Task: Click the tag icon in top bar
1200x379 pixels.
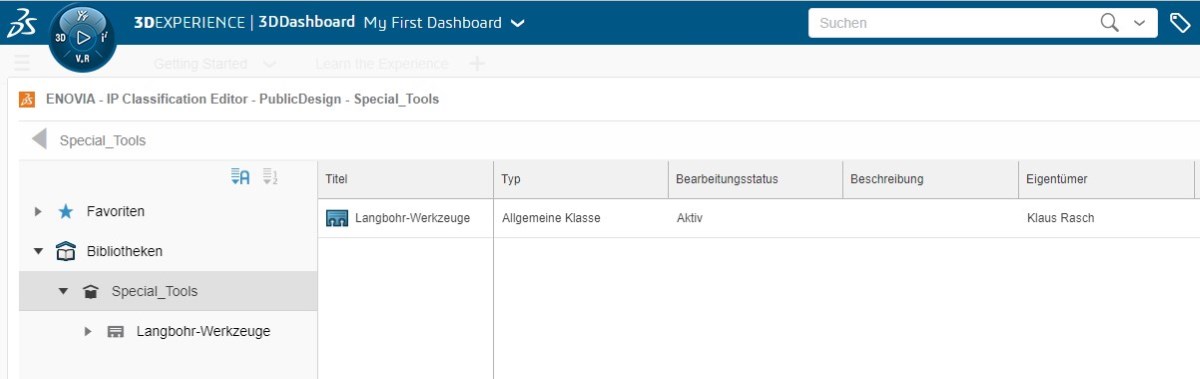Action: [1180, 22]
